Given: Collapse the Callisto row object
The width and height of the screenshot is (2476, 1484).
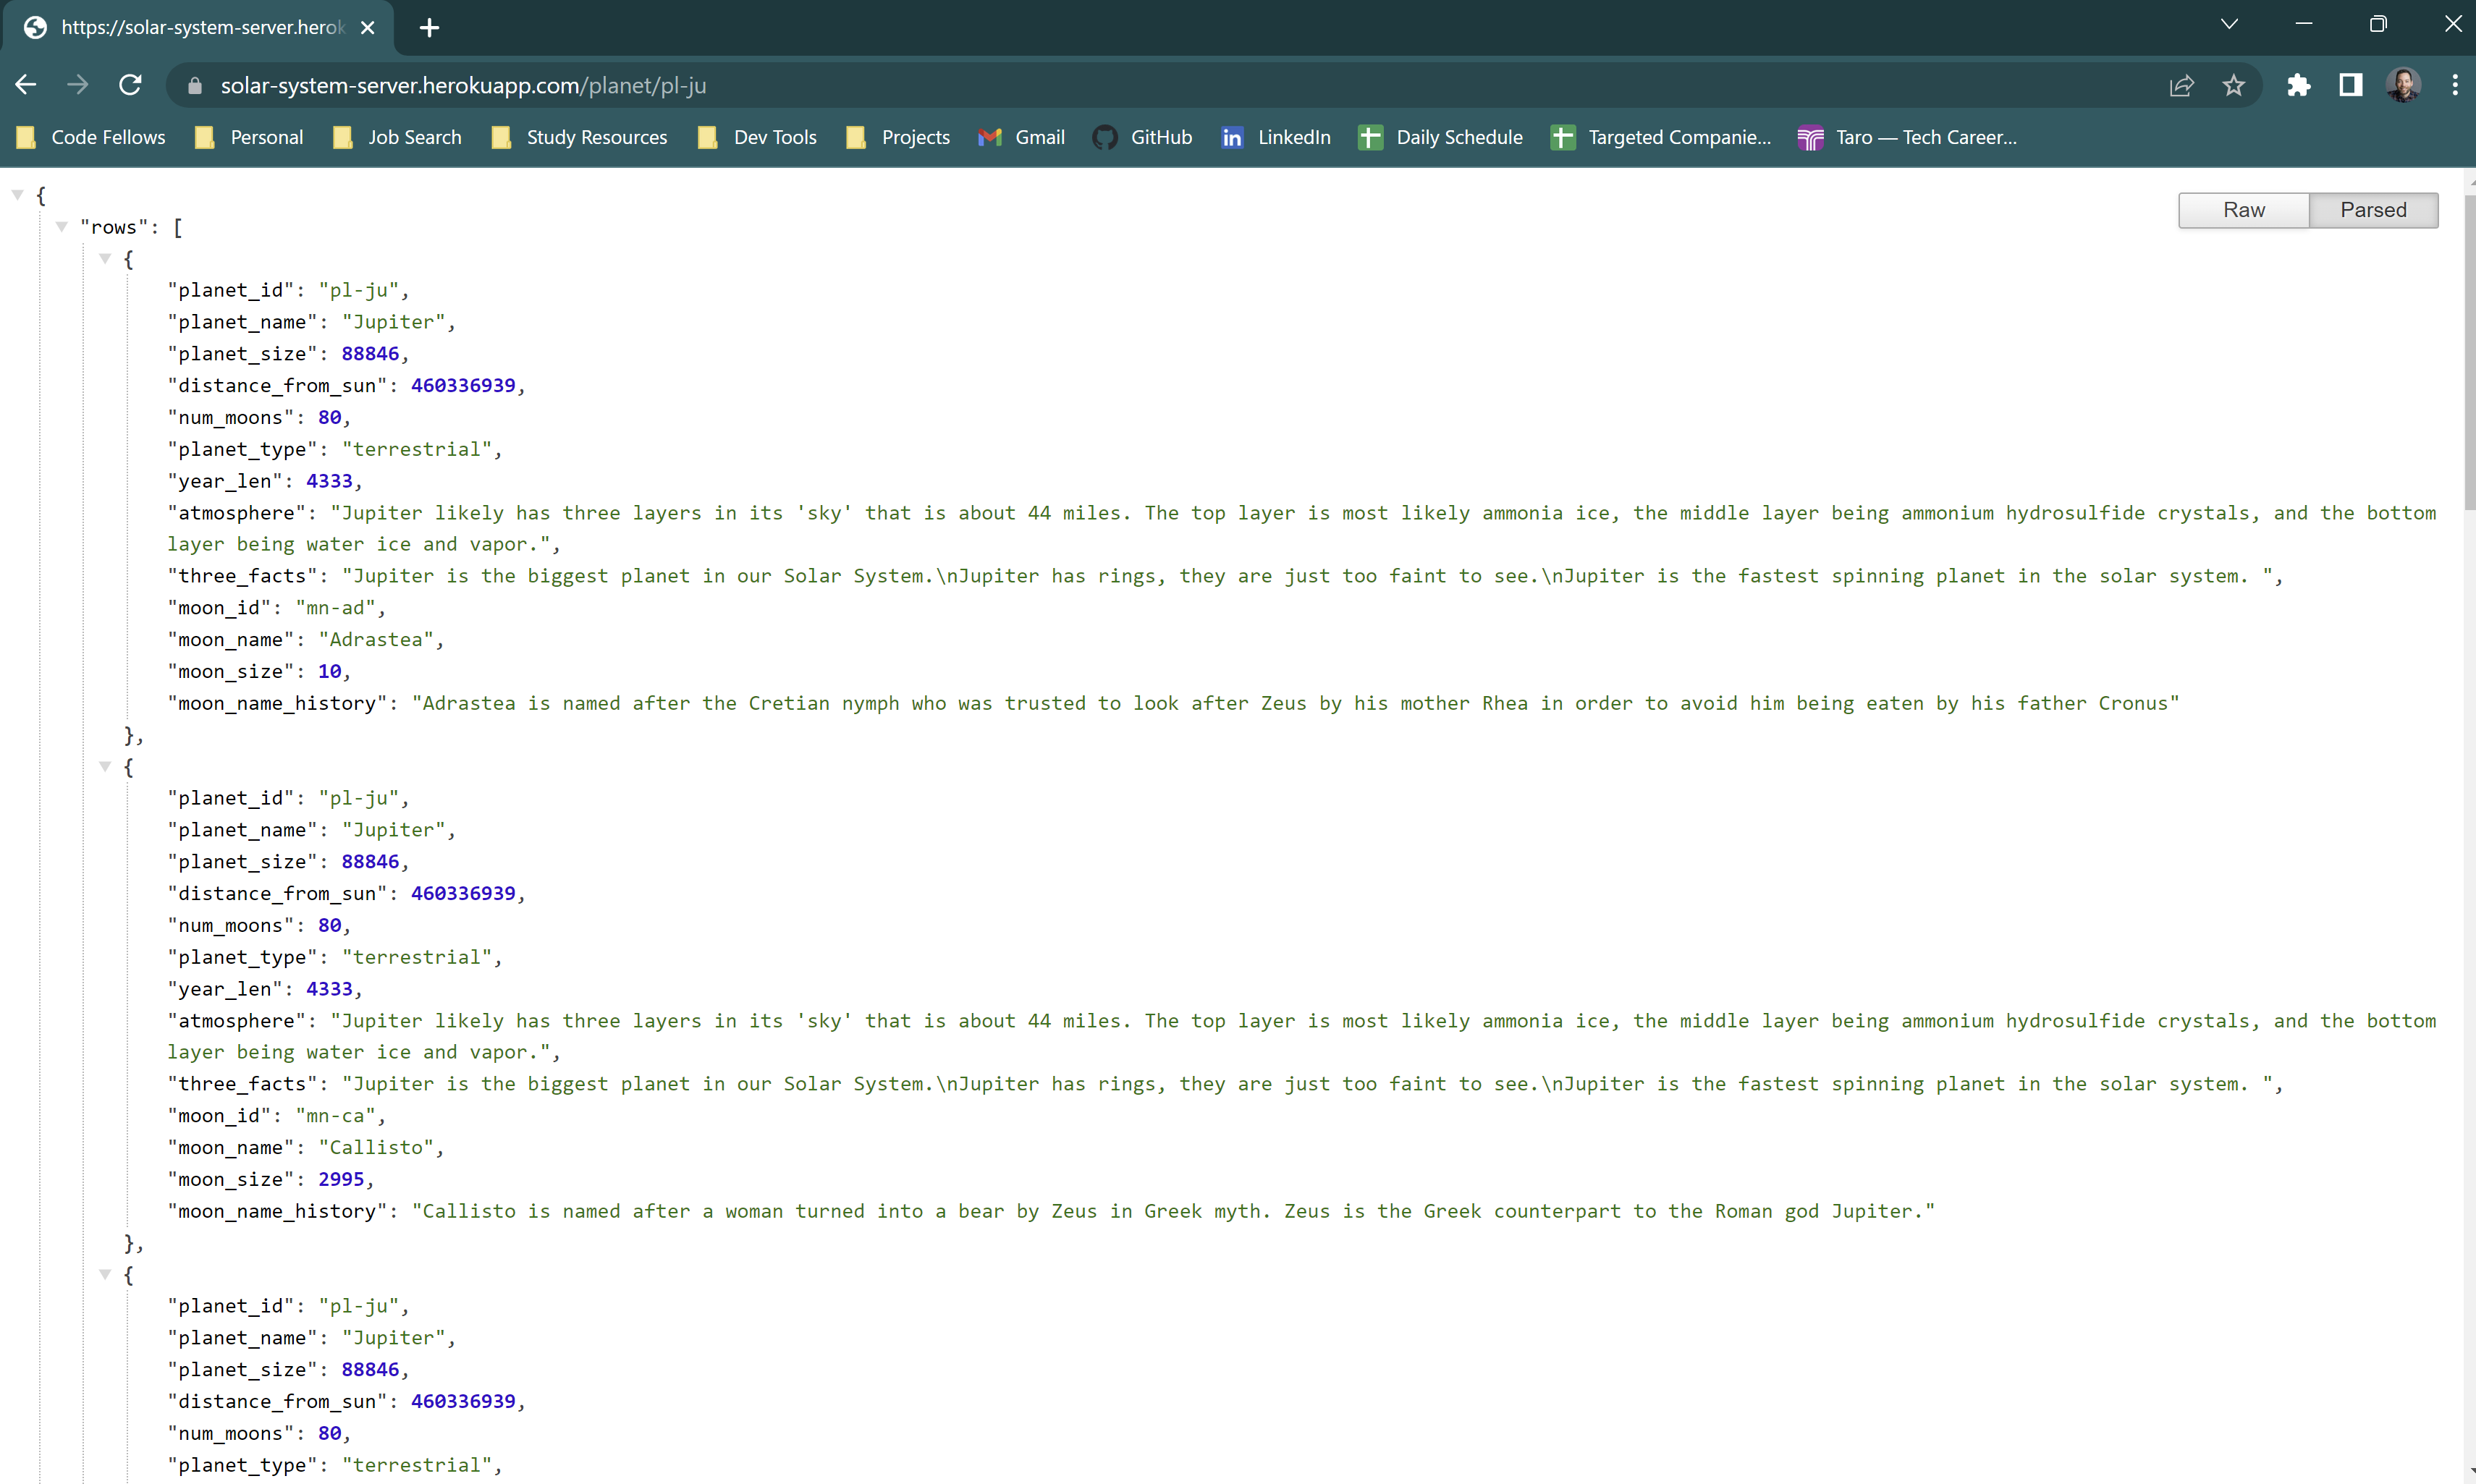Looking at the screenshot, I should [x=105, y=767].
